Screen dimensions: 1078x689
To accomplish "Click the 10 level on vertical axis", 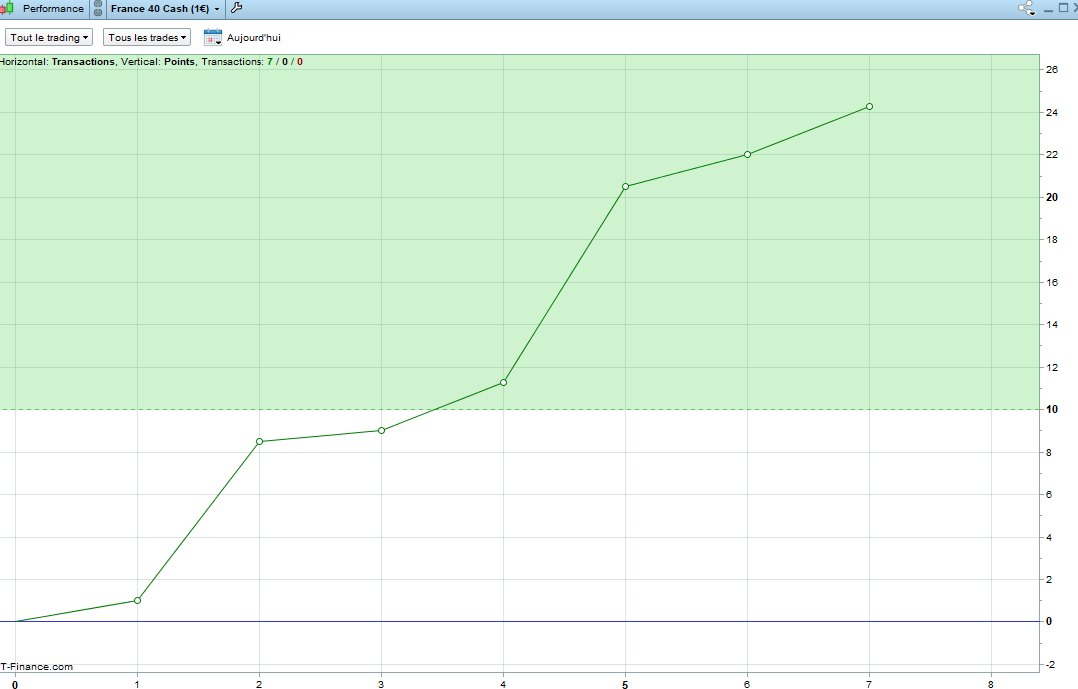I will click(x=1052, y=409).
